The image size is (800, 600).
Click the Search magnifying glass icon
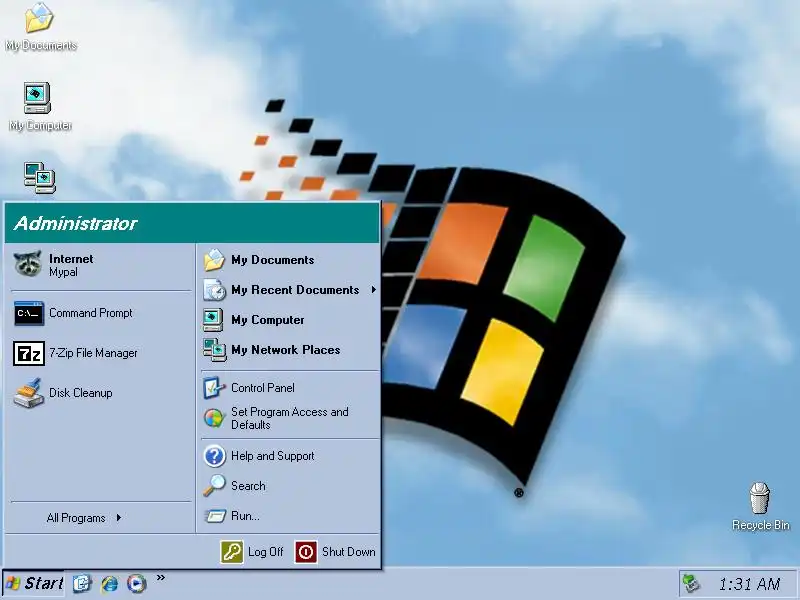click(214, 486)
